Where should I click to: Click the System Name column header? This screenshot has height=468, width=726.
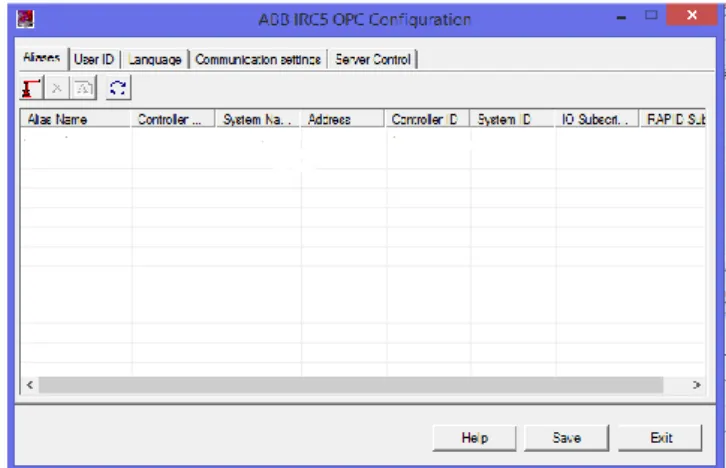tap(258, 119)
